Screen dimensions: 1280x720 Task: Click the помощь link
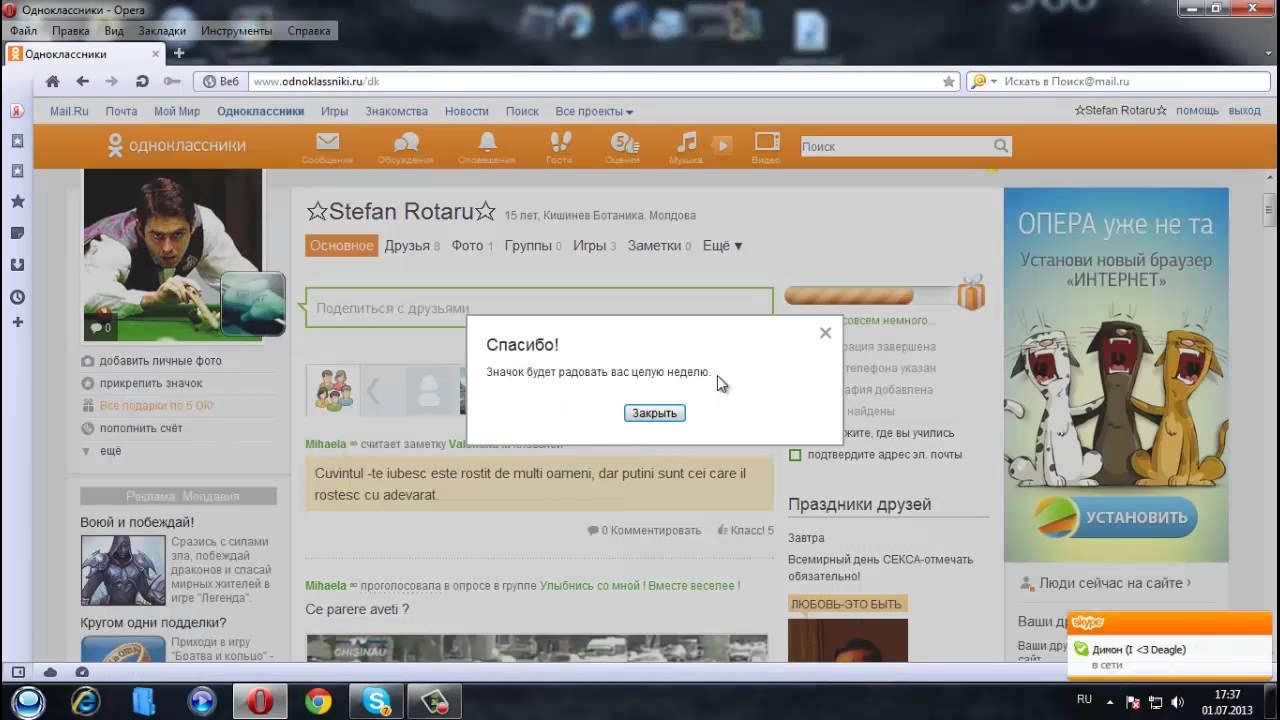tap(1197, 111)
